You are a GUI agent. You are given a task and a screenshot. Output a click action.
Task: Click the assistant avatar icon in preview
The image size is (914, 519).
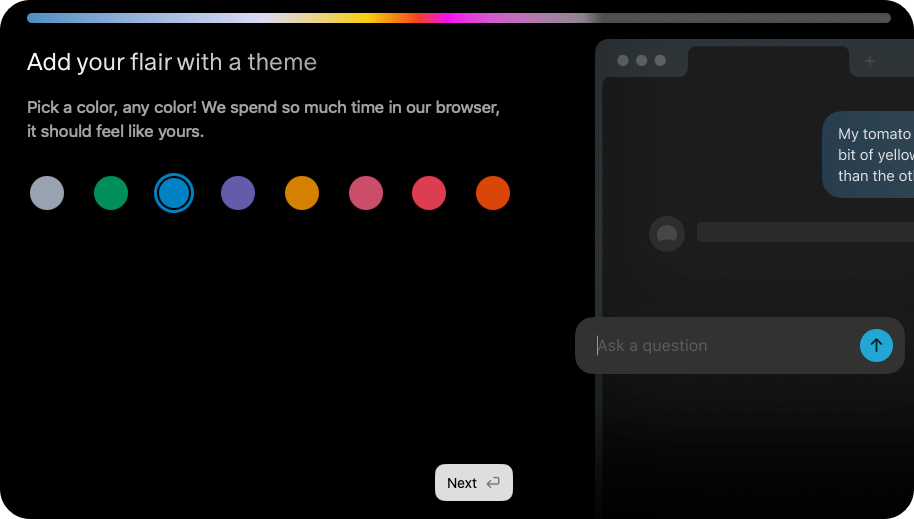667,234
